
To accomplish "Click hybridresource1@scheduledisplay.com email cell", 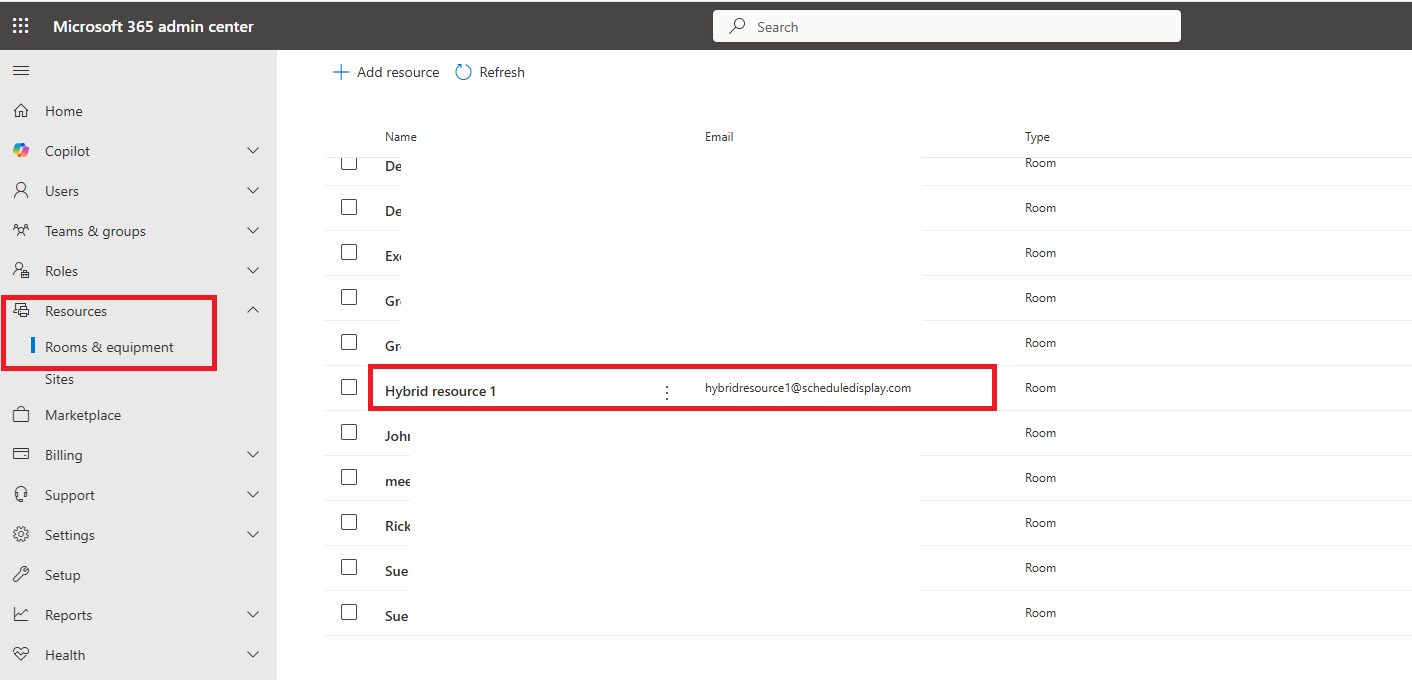I will (x=808, y=388).
